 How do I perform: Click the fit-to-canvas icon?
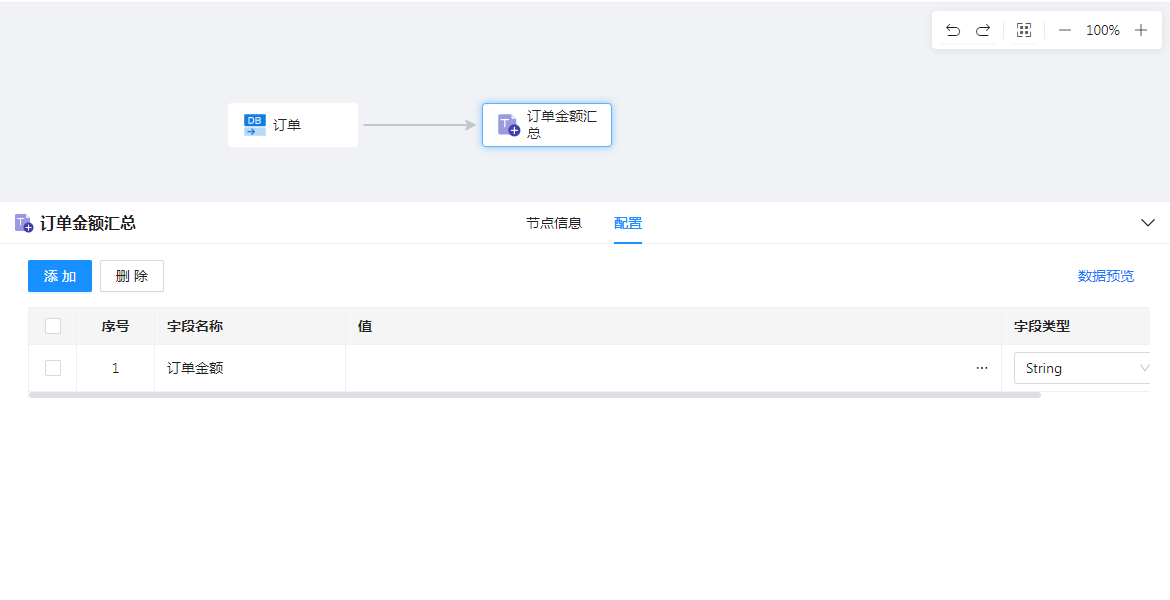click(1024, 30)
